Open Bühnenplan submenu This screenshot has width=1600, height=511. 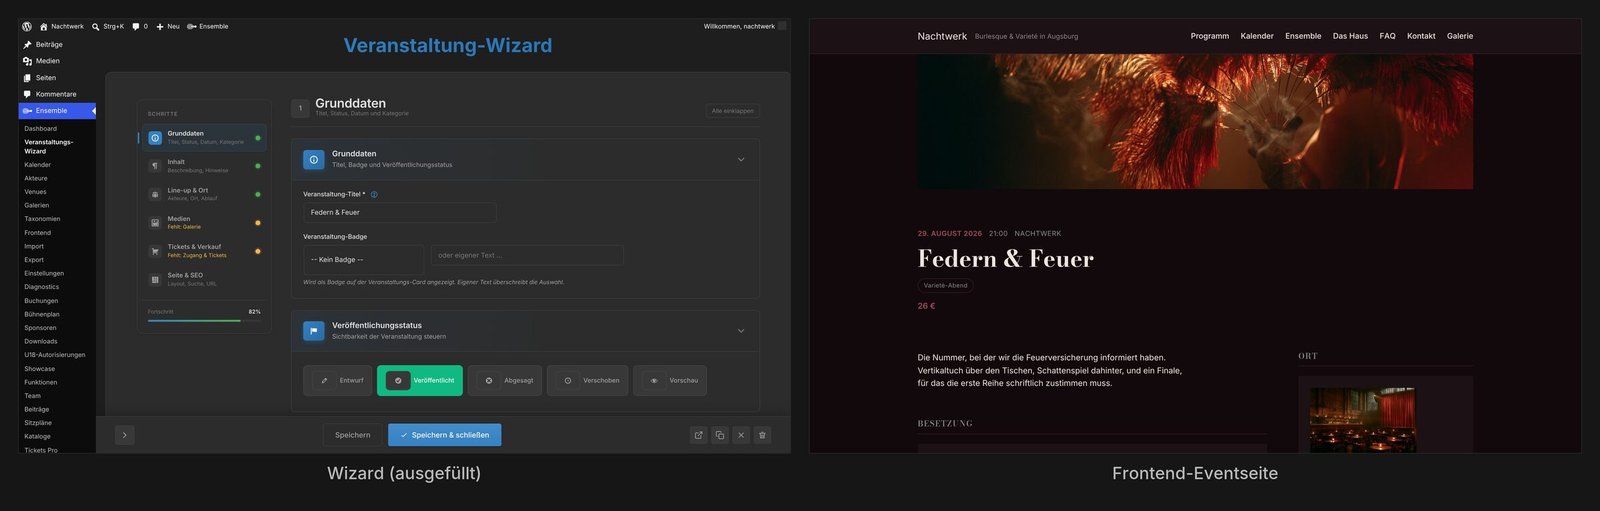(x=42, y=314)
